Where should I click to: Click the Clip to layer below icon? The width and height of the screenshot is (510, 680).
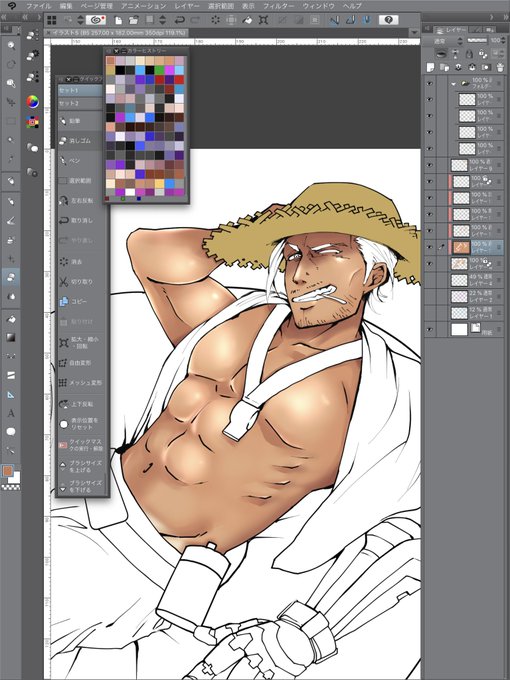click(441, 53)
